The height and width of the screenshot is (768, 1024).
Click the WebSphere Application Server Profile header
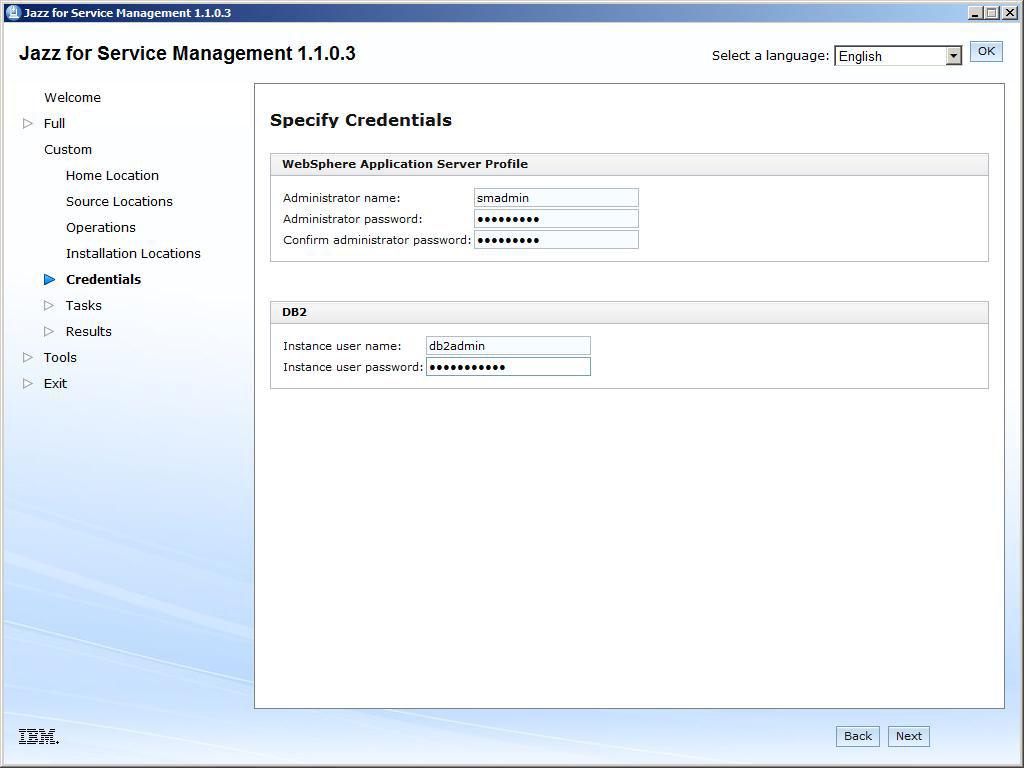click(630, 165)
